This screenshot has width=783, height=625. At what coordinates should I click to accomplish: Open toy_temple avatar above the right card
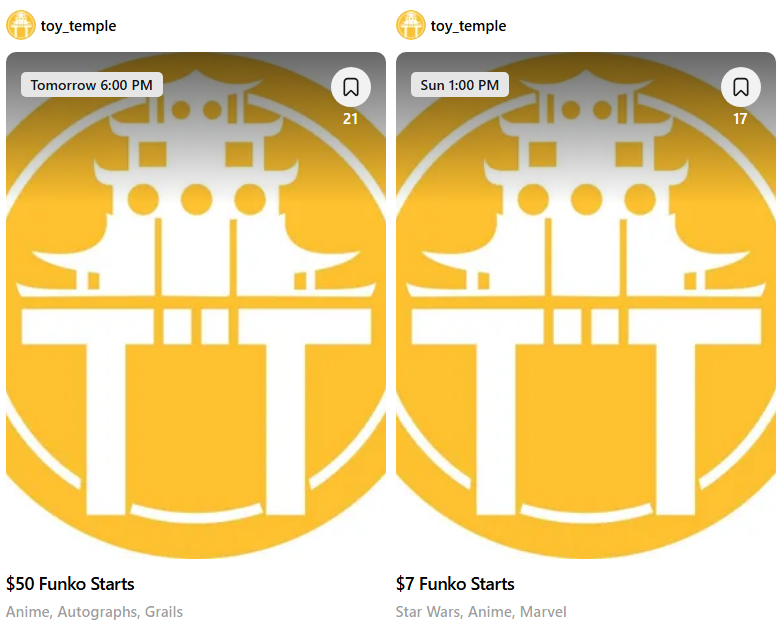click(410, 25)
